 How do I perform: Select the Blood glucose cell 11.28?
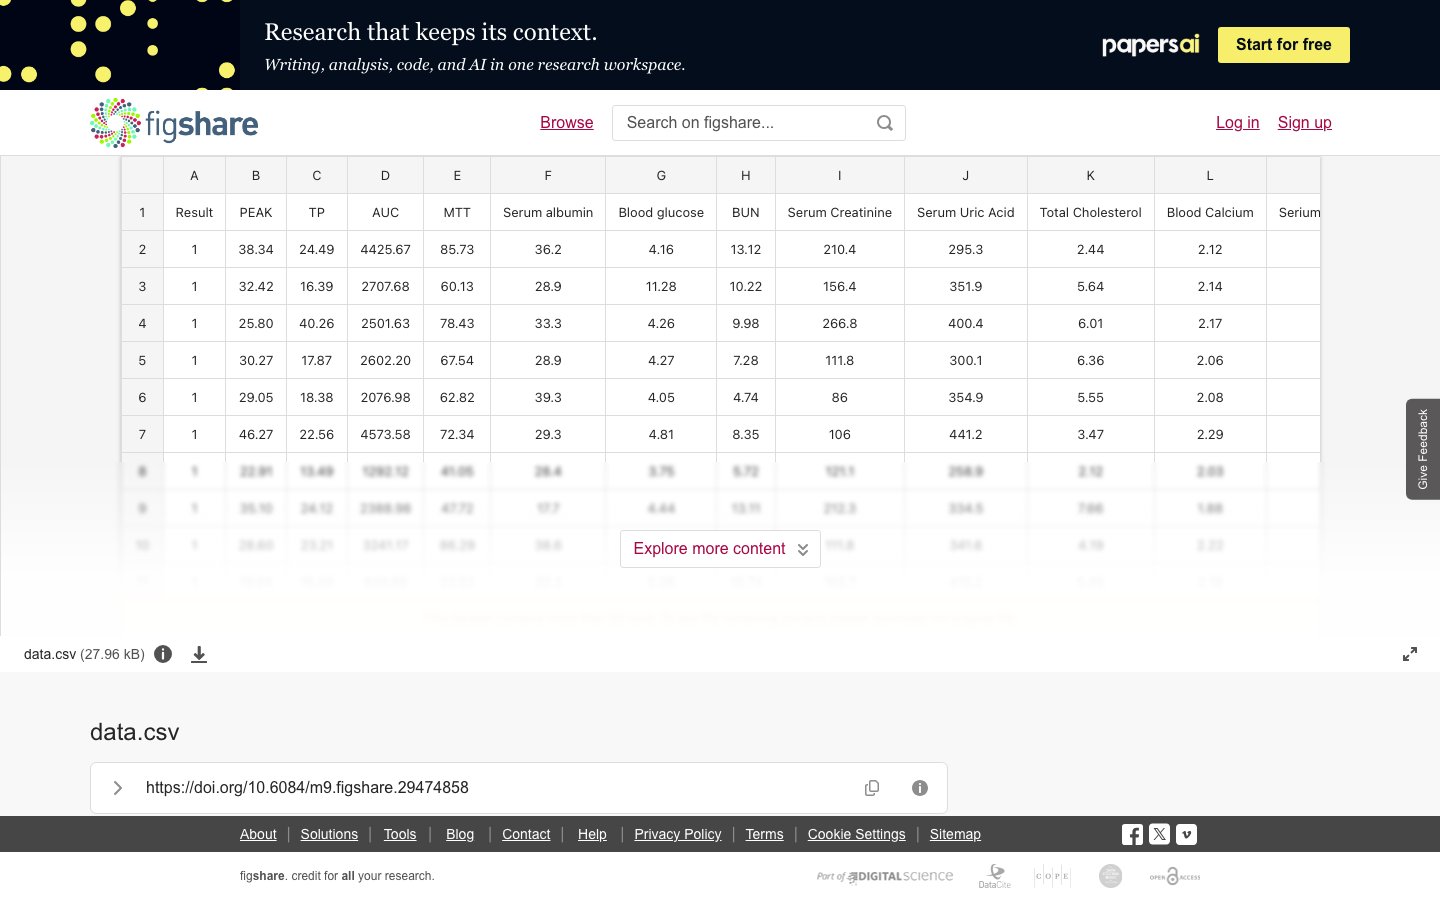tap(661, 286)
